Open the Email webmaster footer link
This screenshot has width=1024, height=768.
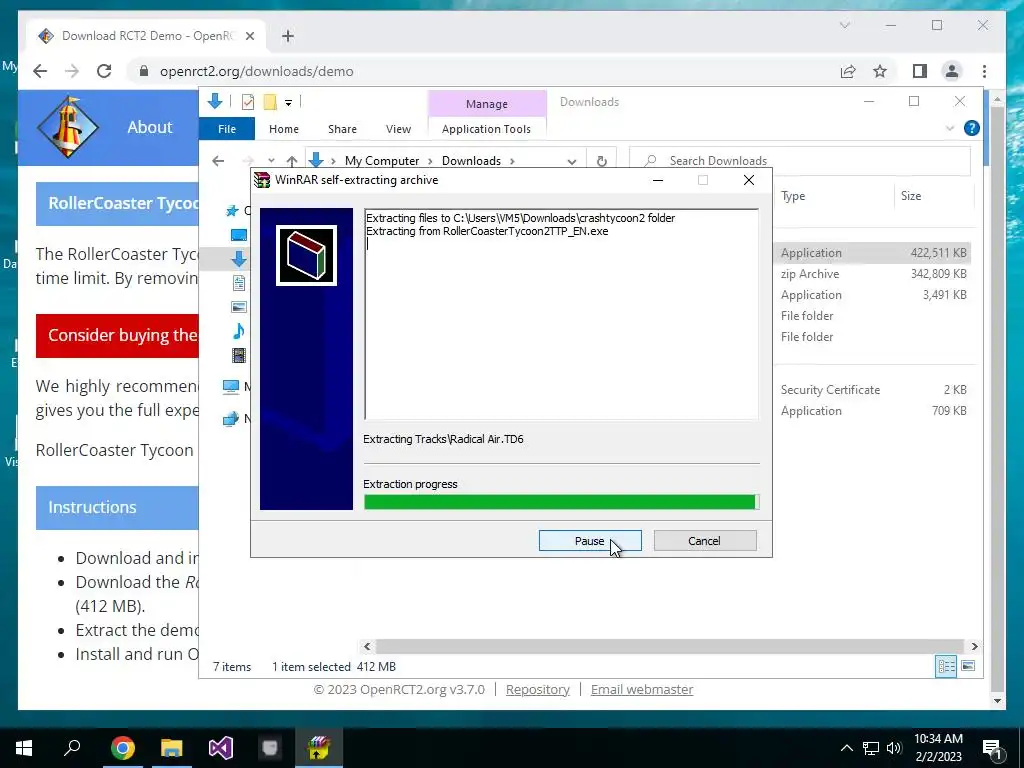coord(642,689)
